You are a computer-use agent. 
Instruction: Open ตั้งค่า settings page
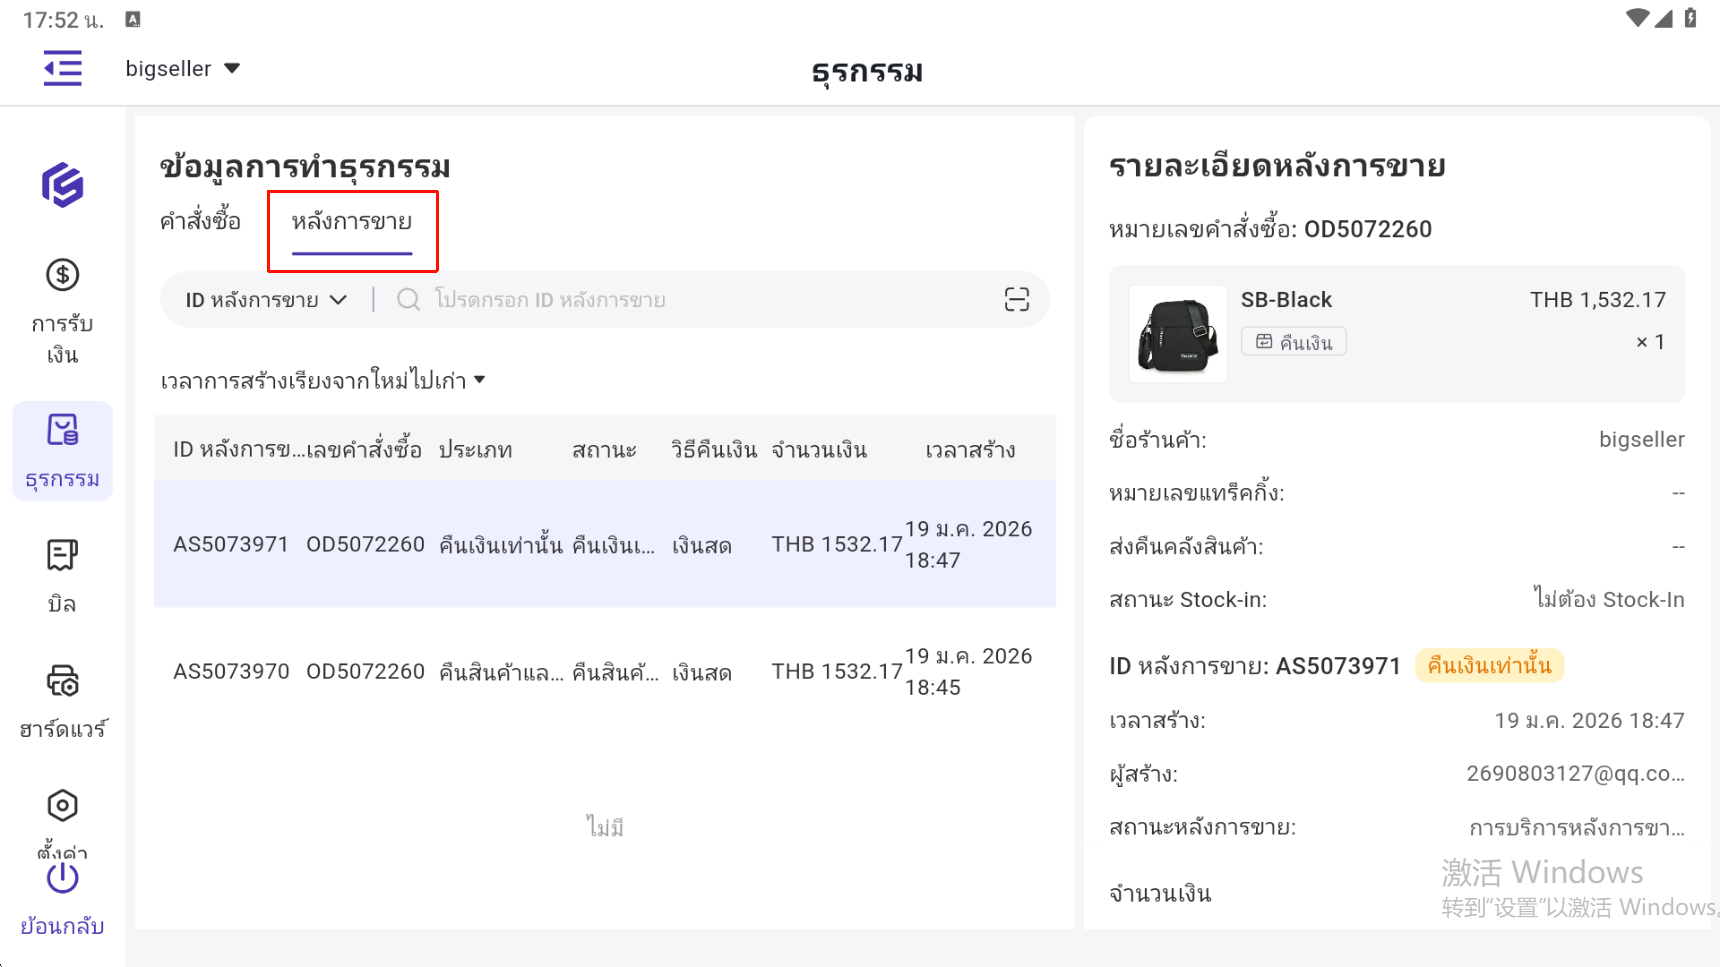[62, 820]
